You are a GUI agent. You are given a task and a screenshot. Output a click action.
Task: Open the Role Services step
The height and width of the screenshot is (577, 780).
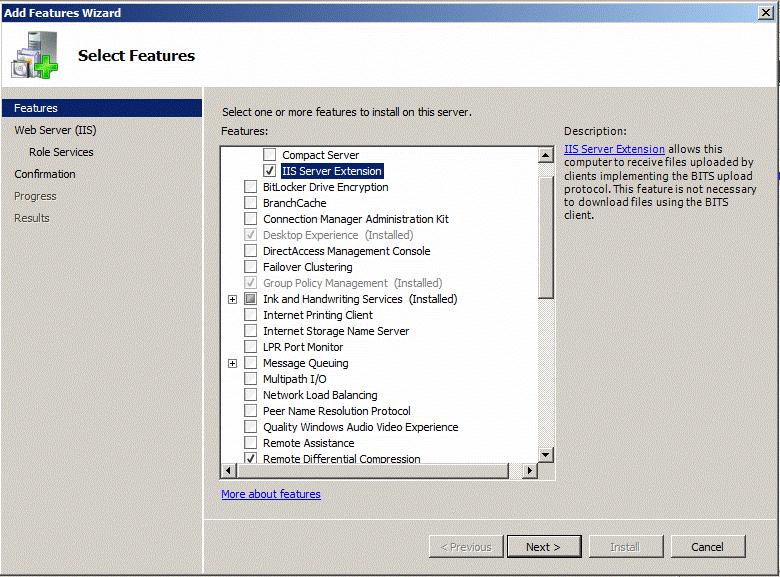coord(61,152)
